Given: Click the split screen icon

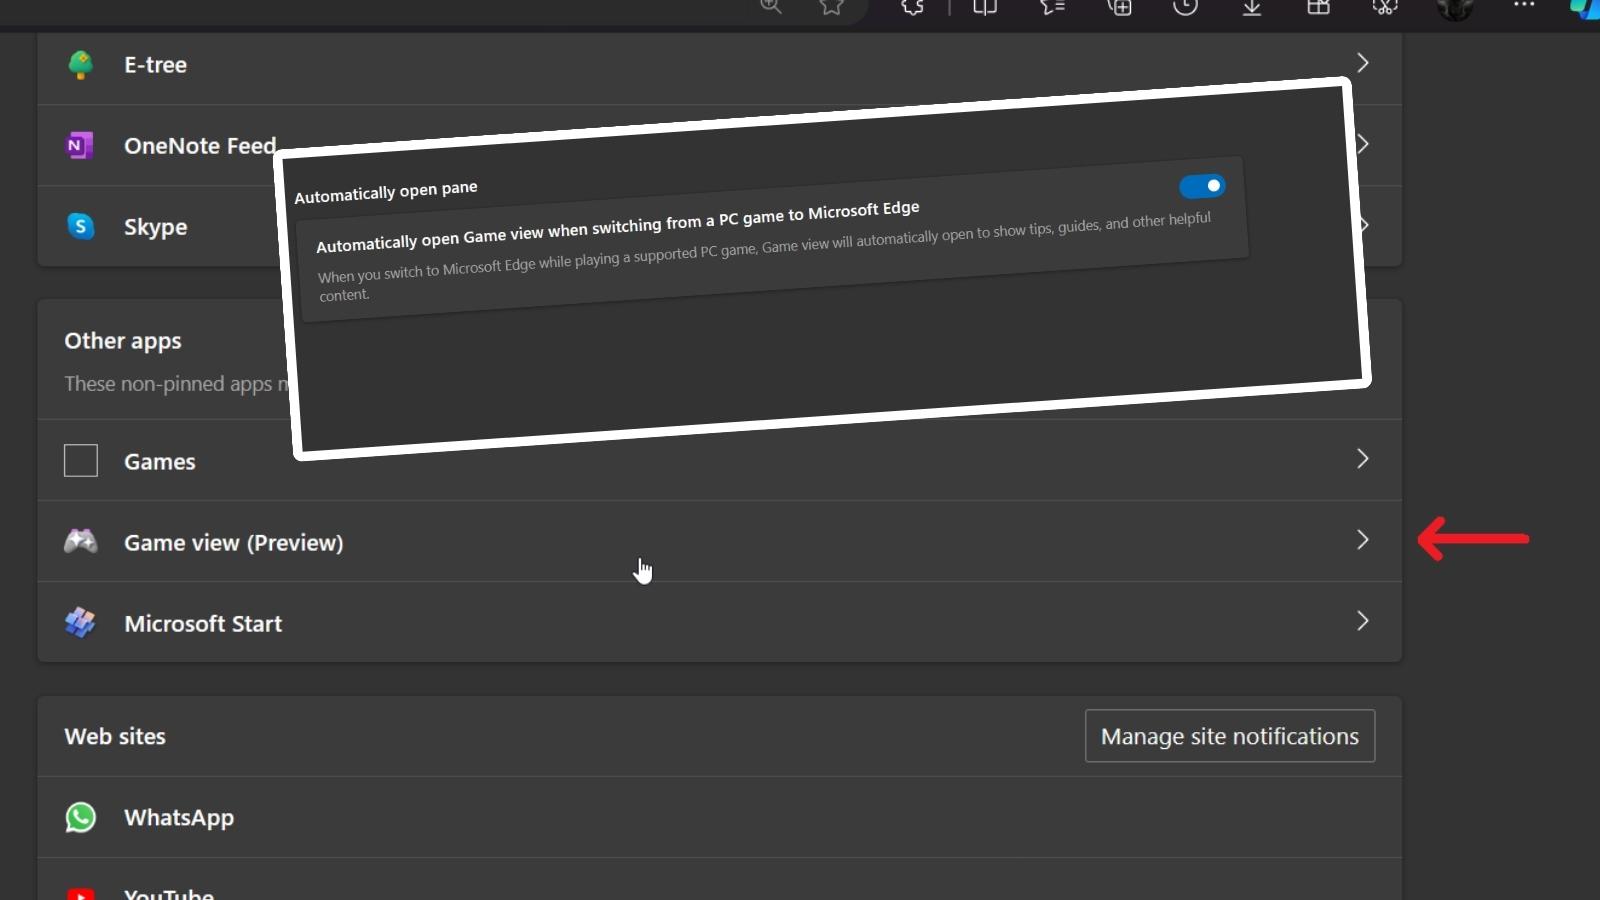Looking at the screenshot, I should coord(985,7).
